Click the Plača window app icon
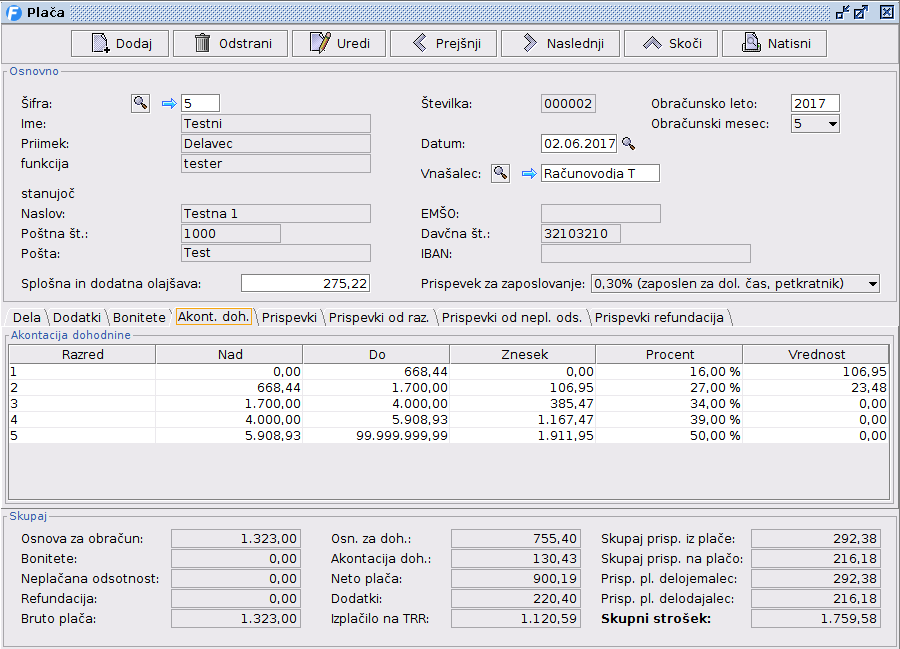900x649 pixels. pos(13,13)
